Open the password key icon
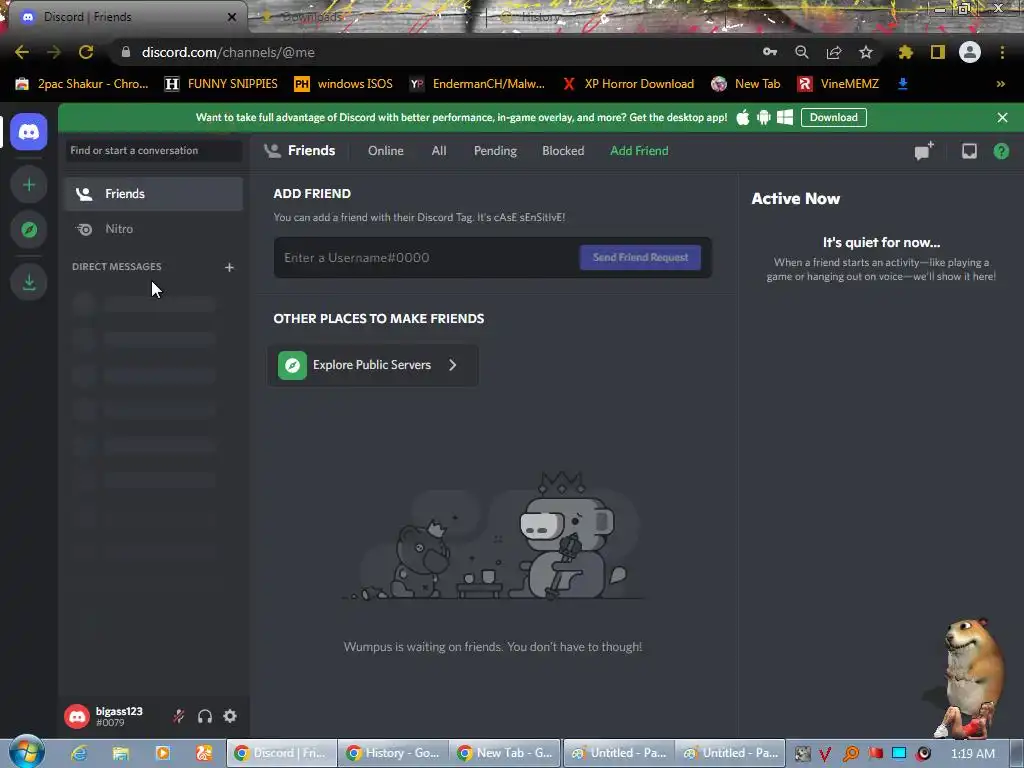The width and height of the screenshot is (1024, 768). click(770, 52)
